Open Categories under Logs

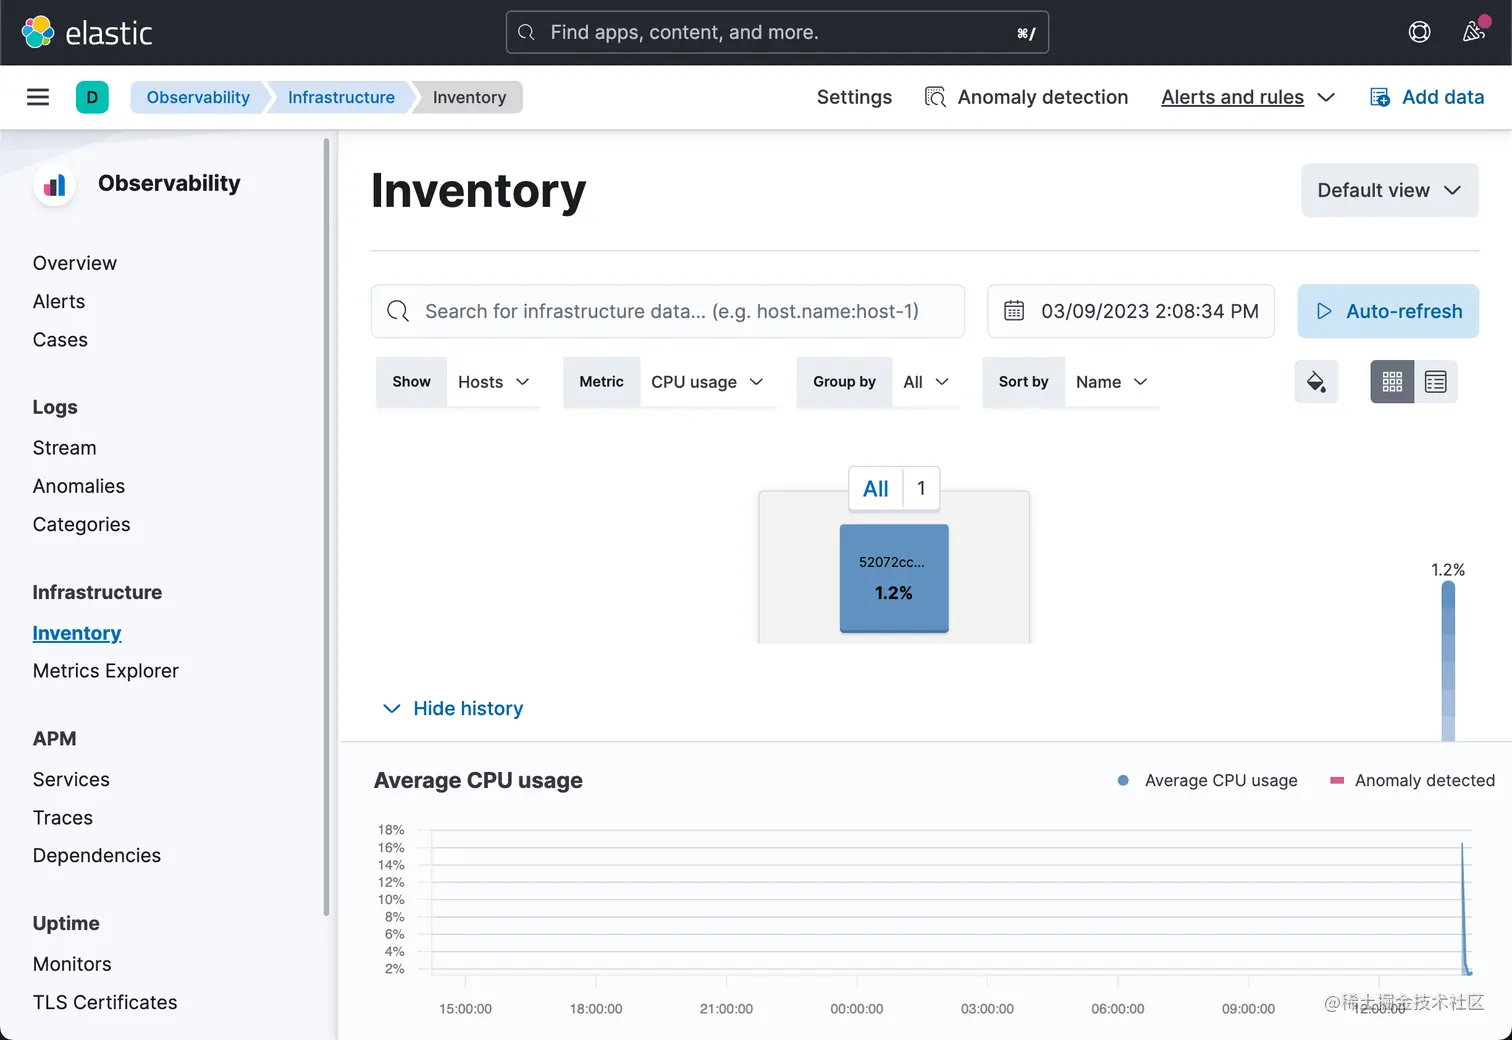pos(81,524)
